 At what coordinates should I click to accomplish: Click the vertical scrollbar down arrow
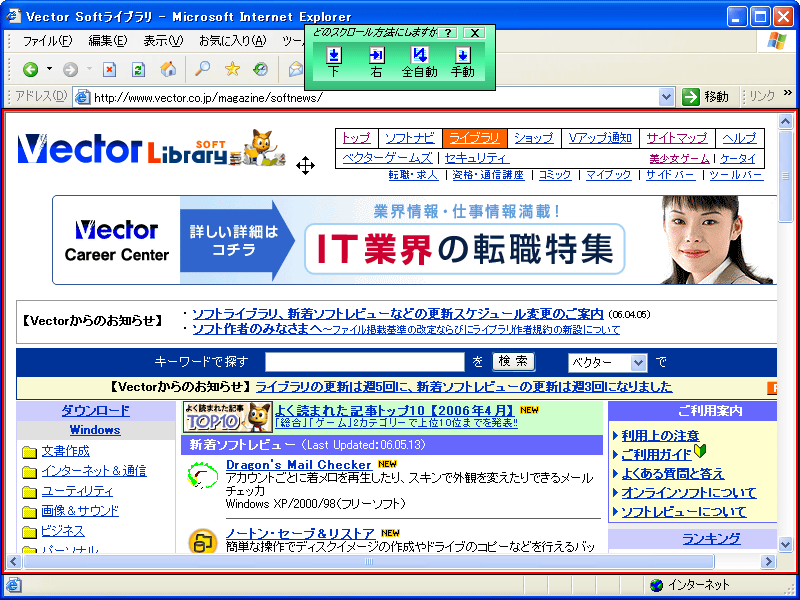[786, 545]
